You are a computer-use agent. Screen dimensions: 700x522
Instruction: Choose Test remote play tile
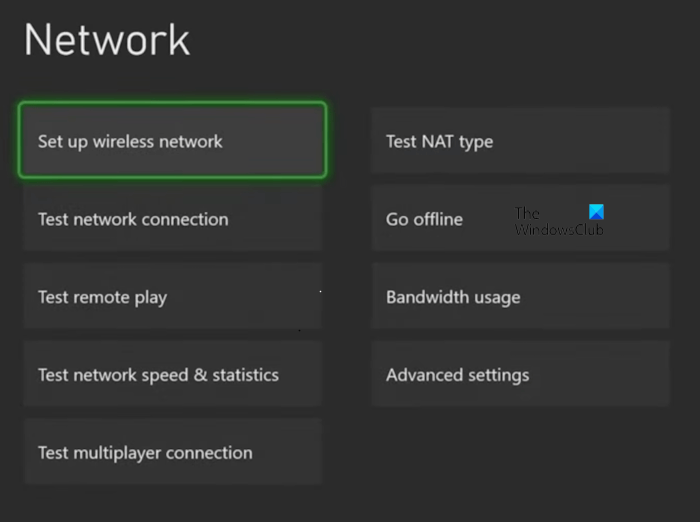point(172,297)
